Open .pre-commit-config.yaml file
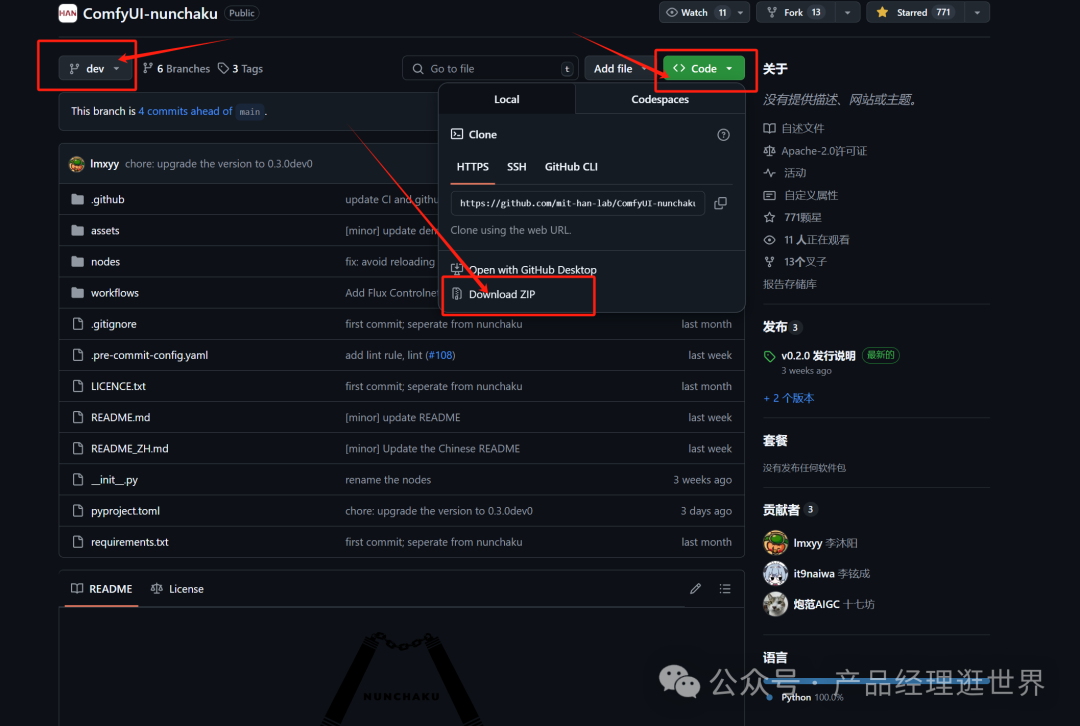The height and width of the screenshot is (726, 1080). click(149, 355)
